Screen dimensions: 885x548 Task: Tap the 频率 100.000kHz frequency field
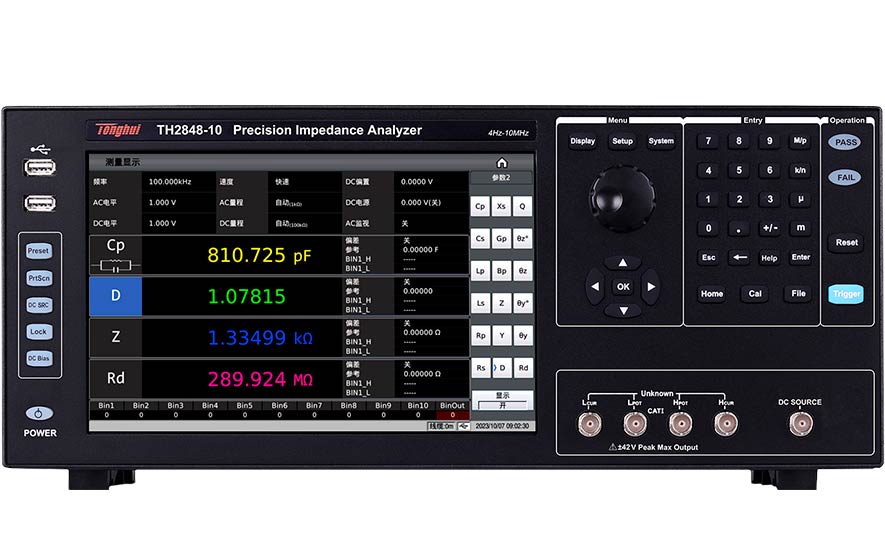click(152, 182)
